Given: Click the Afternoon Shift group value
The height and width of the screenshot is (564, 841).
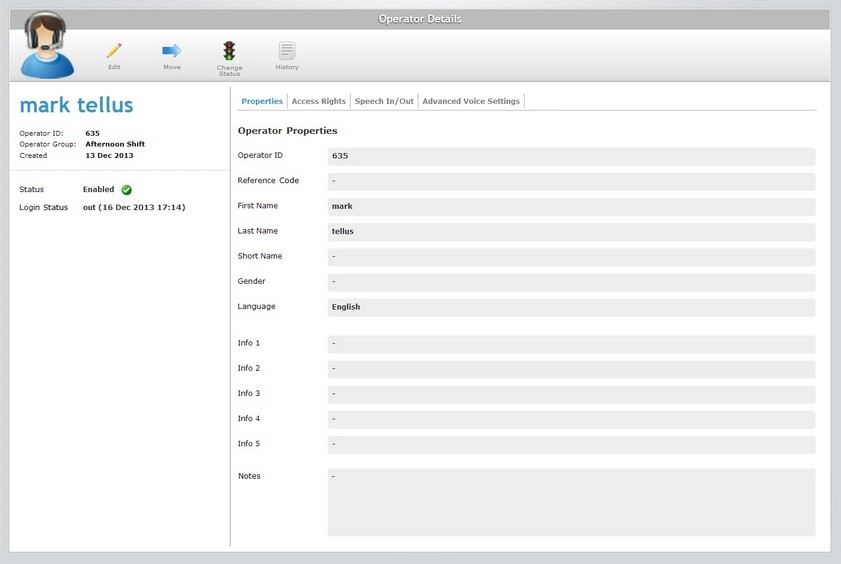Looking at the screenshot, I should point(115,144).
